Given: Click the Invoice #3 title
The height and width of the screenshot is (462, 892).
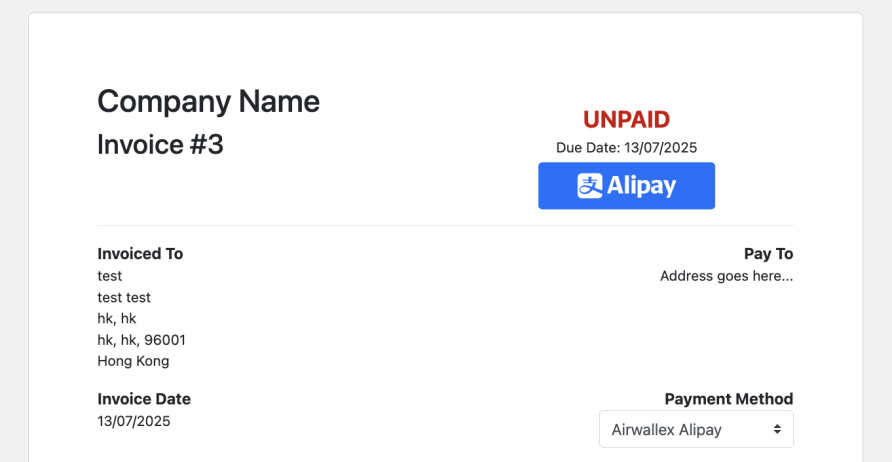Looking at the screenshot, I should (160, 145).
